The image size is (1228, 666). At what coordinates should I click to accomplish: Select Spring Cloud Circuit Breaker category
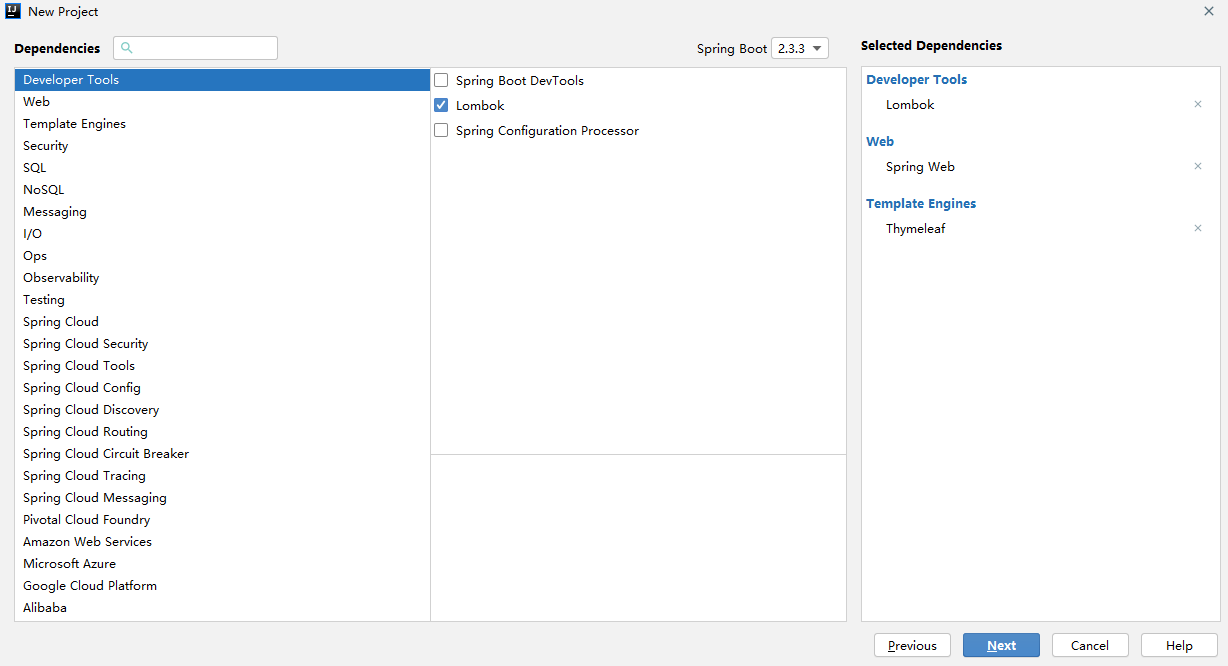point(222,454)
